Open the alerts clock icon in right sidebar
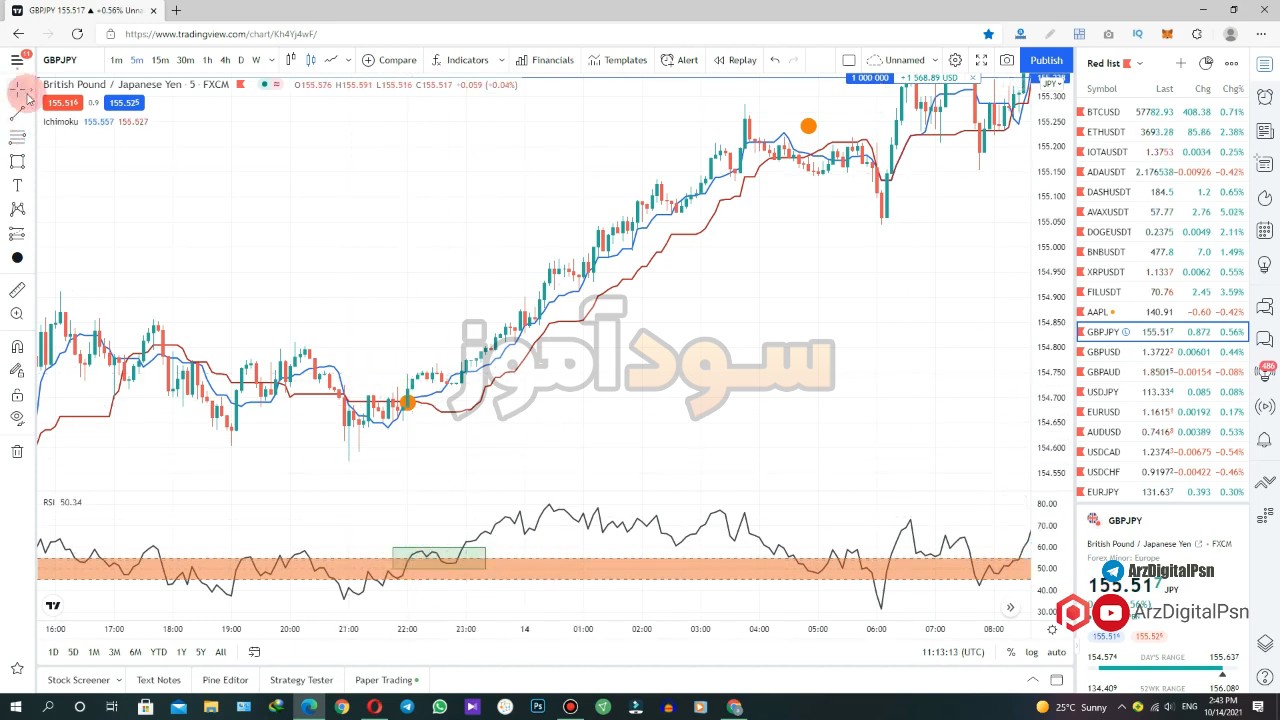 click(x=1265, y=97)
